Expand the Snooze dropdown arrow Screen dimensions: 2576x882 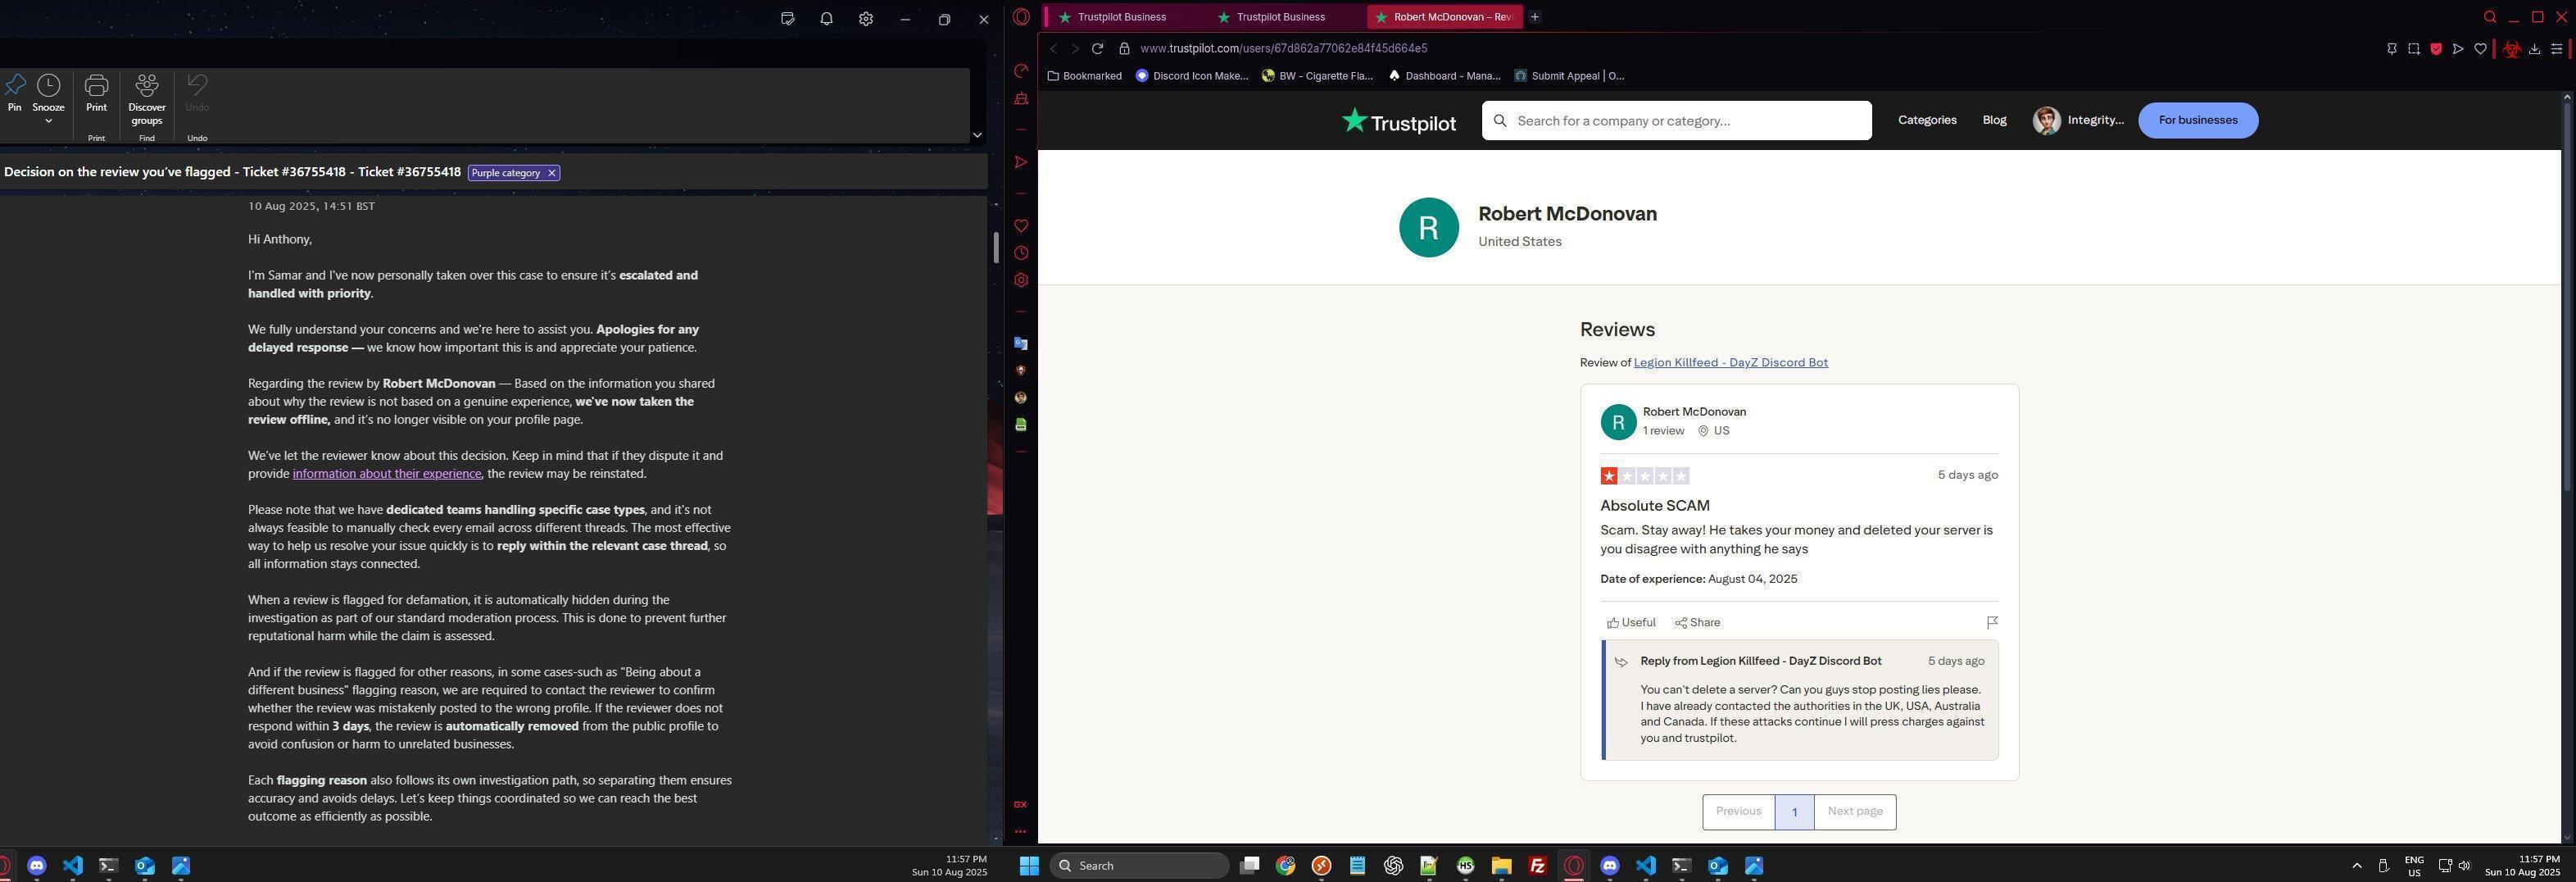pos(48,121)
